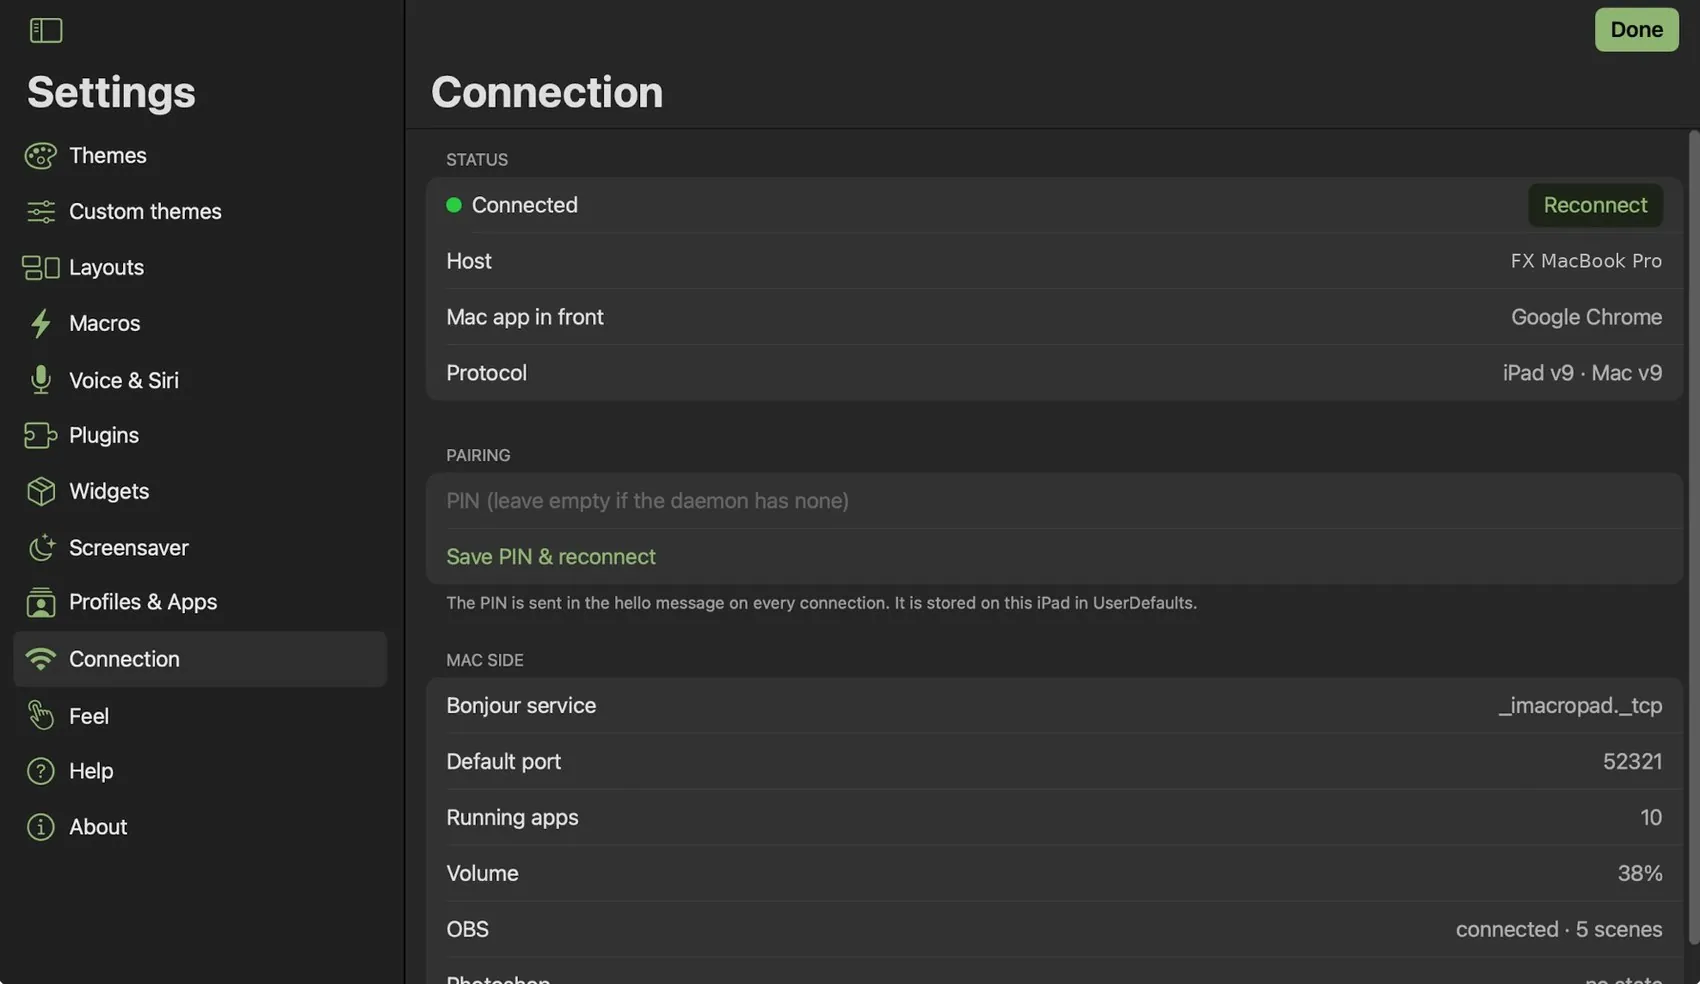Click the Screensaver moon icon
Screen dimensions: 1700x984
(41, 548)
